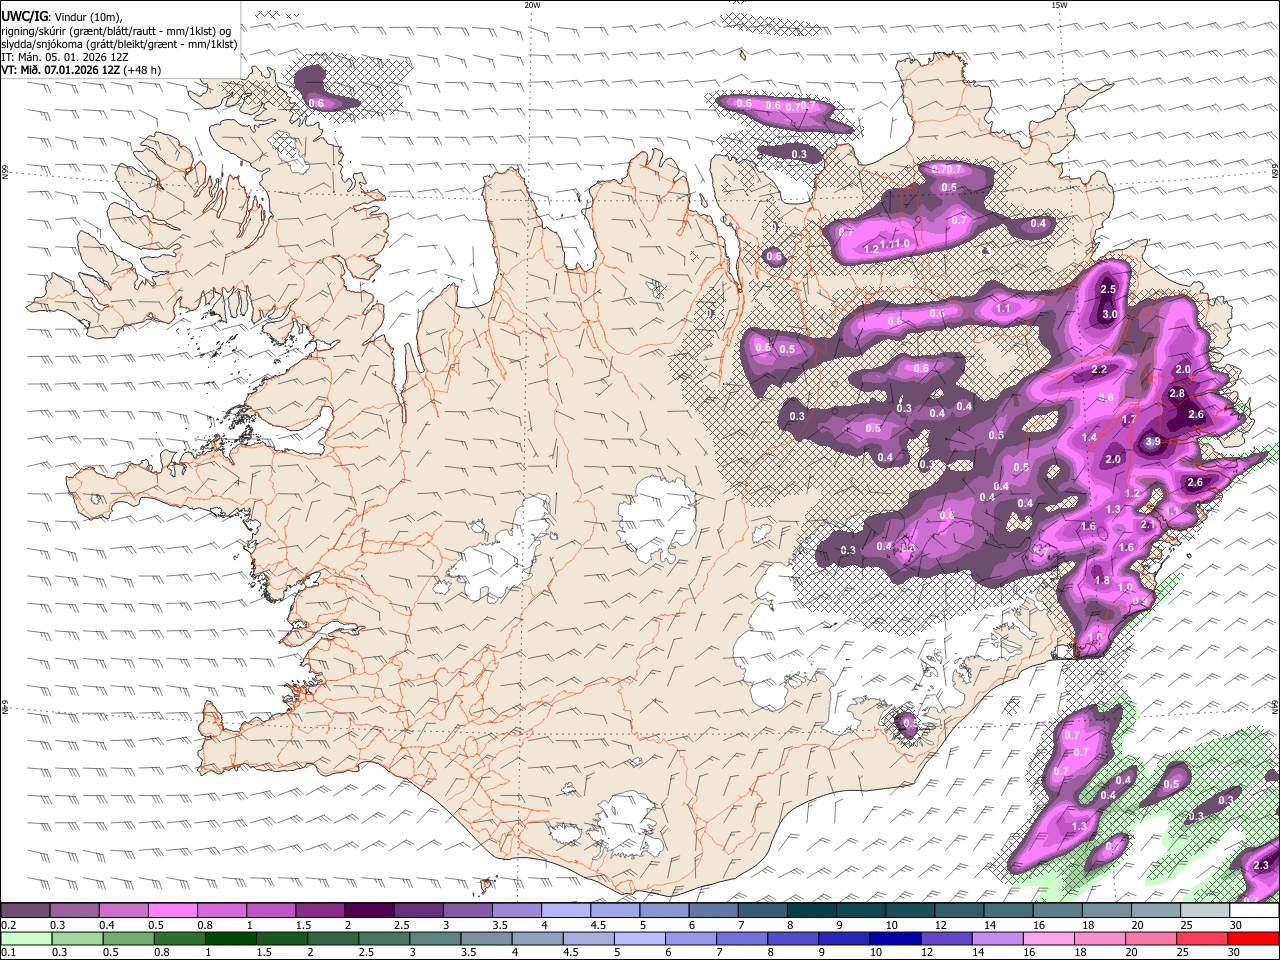Pick the pale green 0.1 swatch in bottom legend
The width and height of the screenshot is (1280, 960).
pos(25,938)
